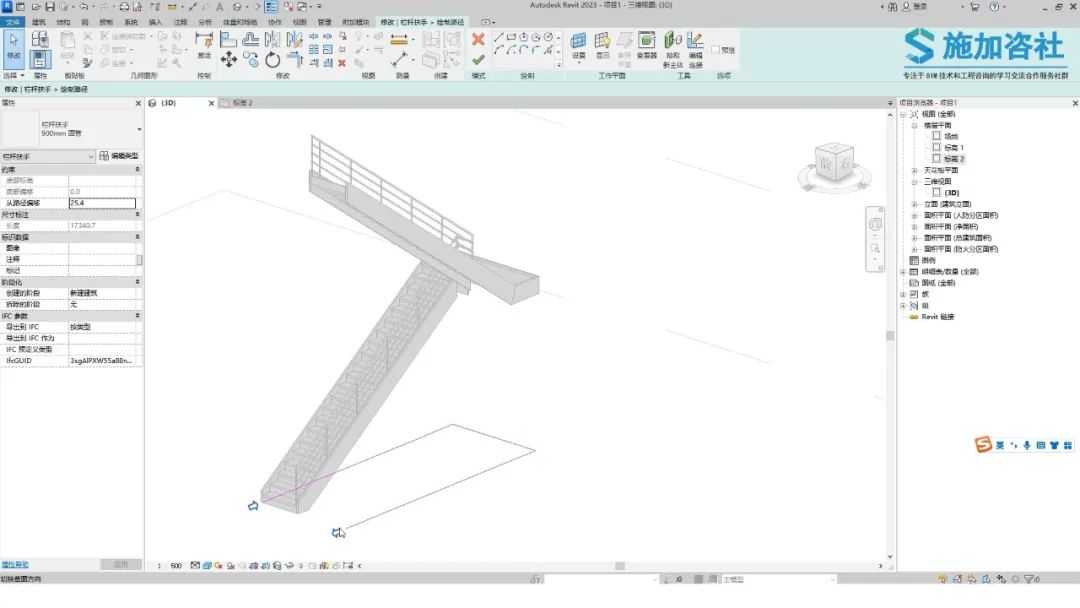Cancel edit mode with the red X under the ribbon tabs

point(478,39)
